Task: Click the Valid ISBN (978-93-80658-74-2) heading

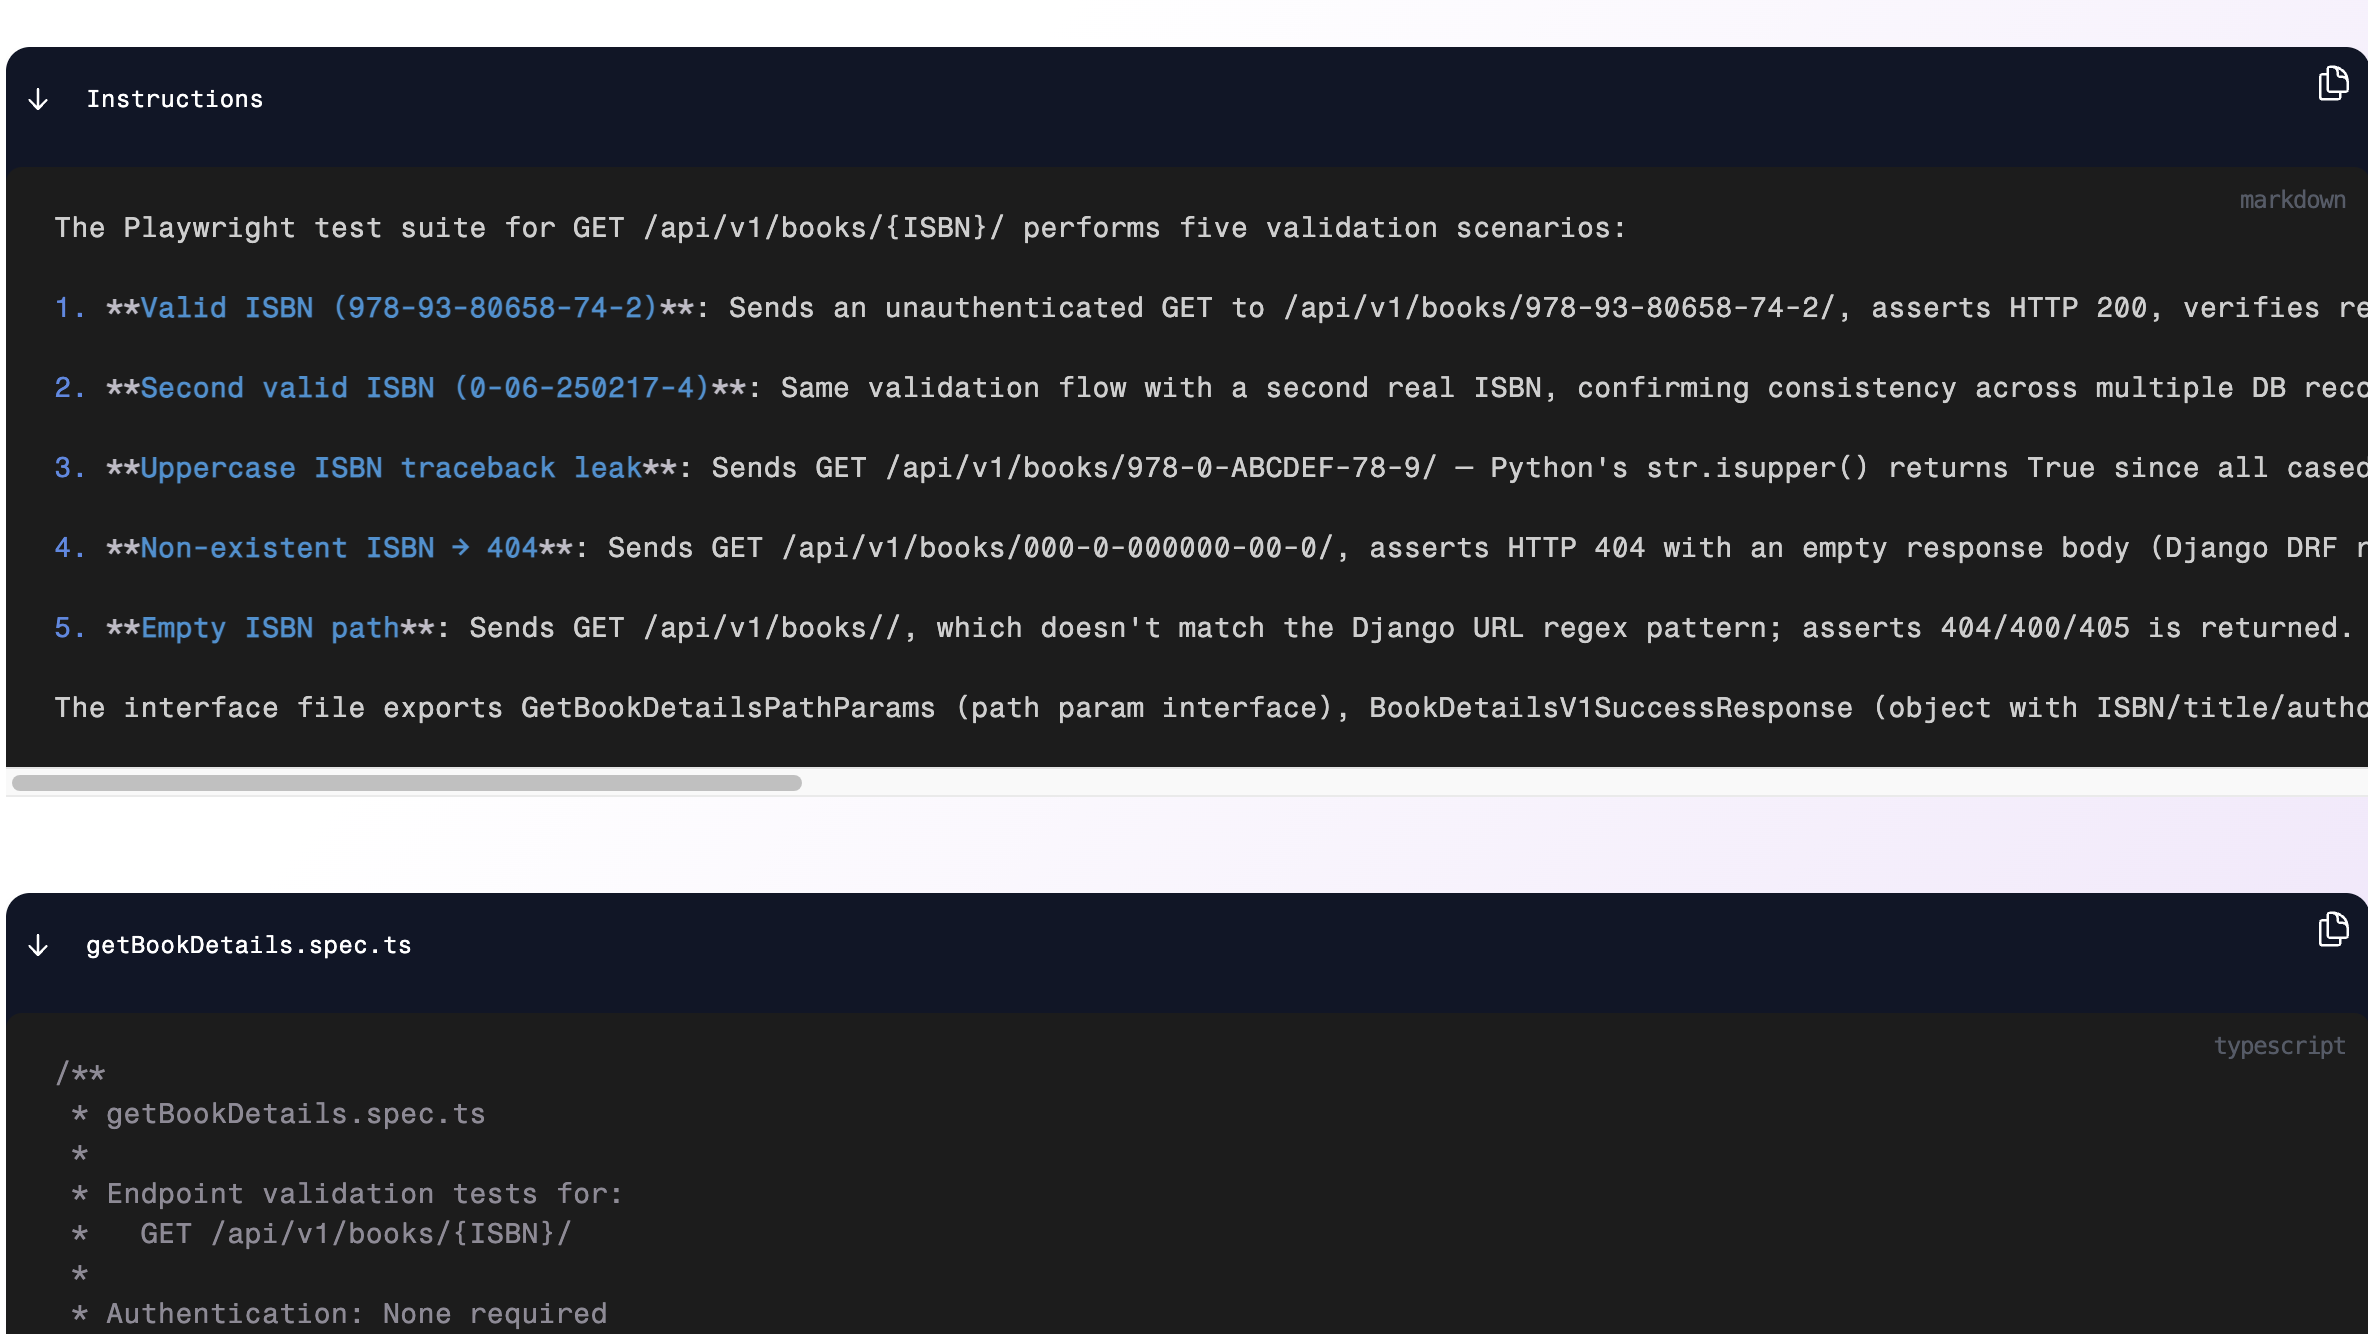Action: coord(399,308)
